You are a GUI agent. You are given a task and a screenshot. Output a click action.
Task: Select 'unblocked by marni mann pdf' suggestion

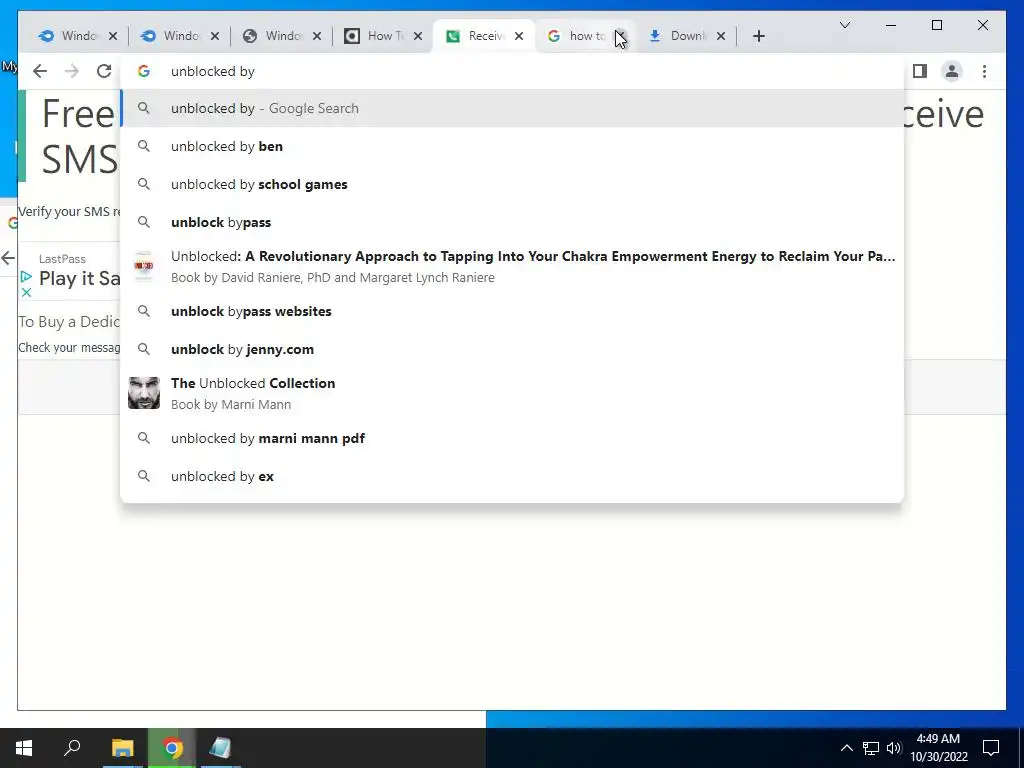point(513,438)
